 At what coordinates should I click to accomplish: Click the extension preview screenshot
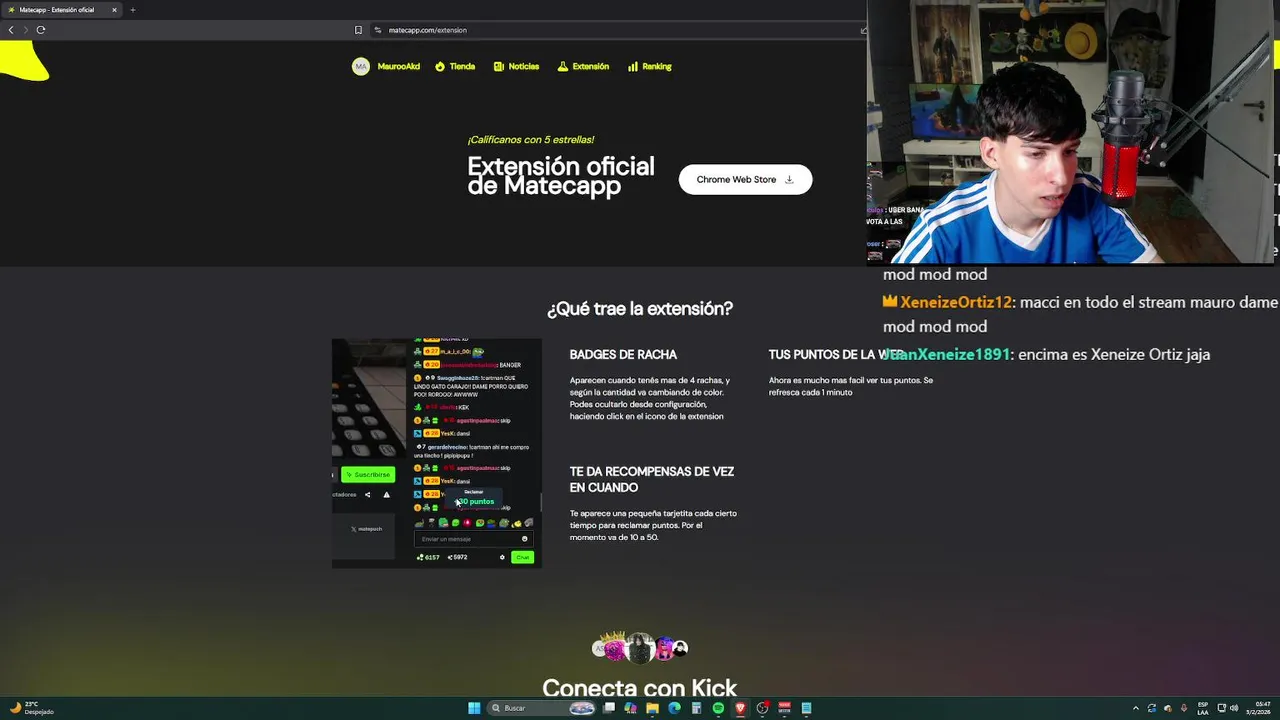(437, 453)
